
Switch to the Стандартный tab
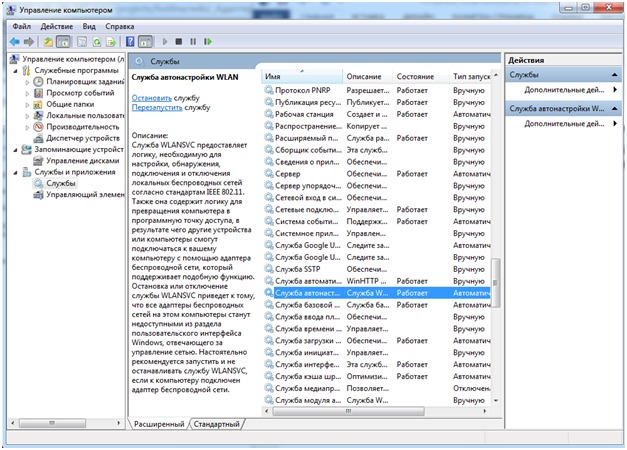[x=217, y=424]
